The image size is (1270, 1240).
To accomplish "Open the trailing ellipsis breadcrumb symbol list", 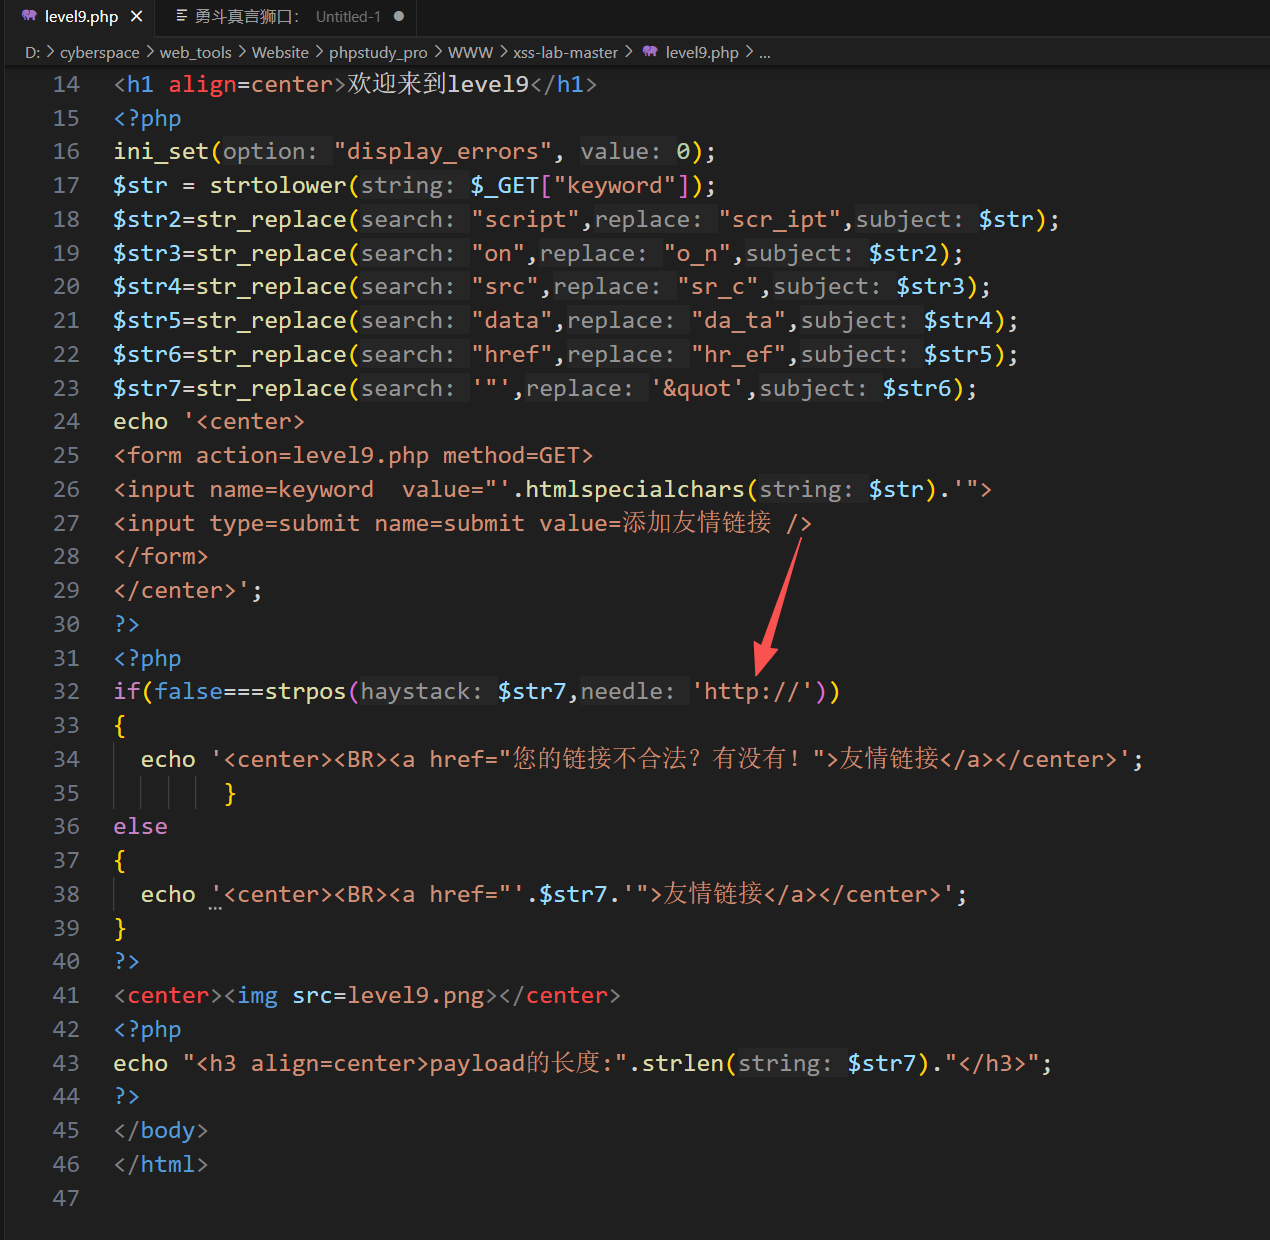I will pos(765,53).
